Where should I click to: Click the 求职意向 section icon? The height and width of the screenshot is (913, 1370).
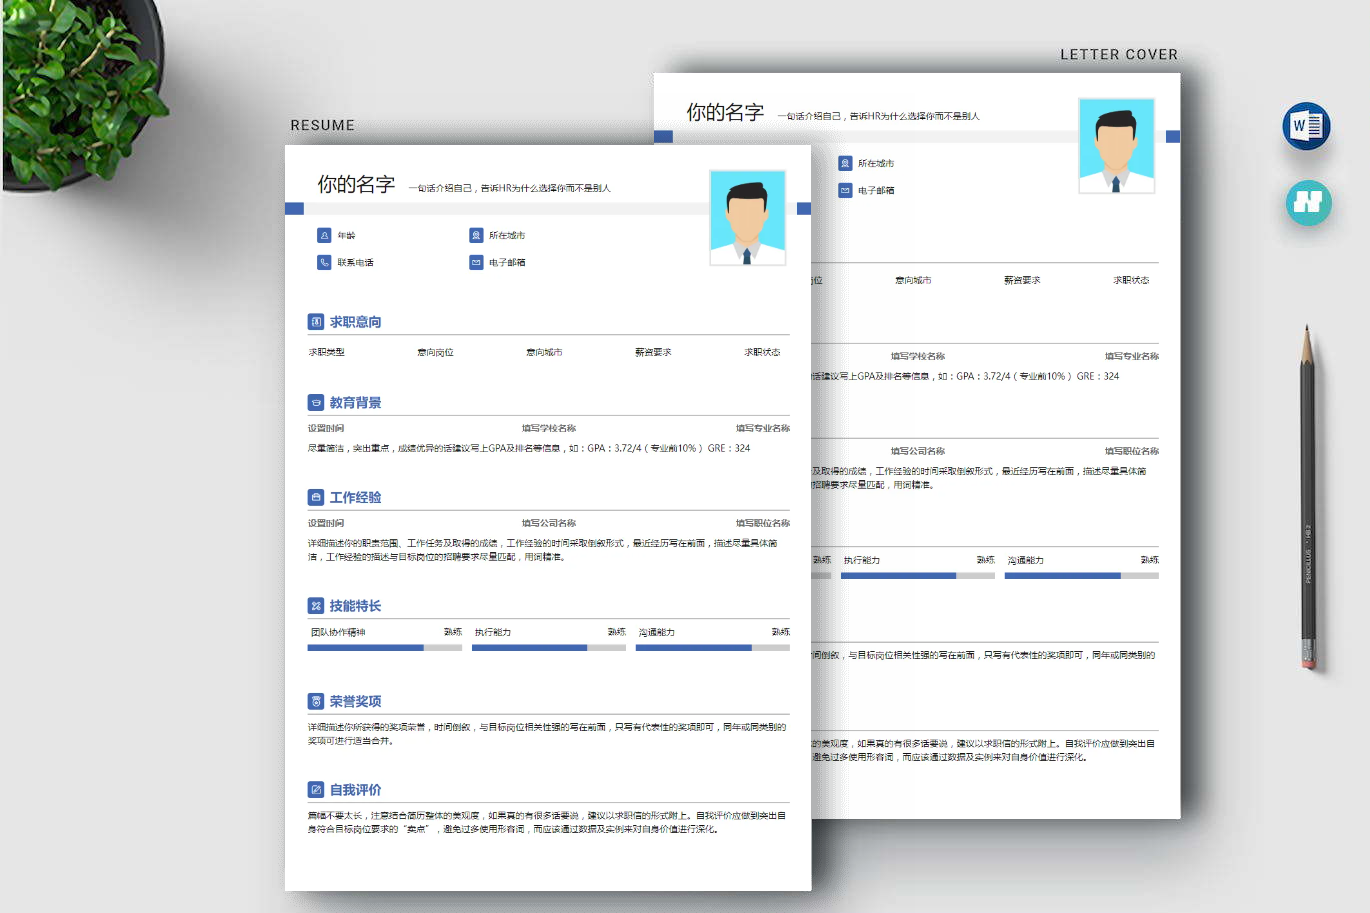(316, 322)
